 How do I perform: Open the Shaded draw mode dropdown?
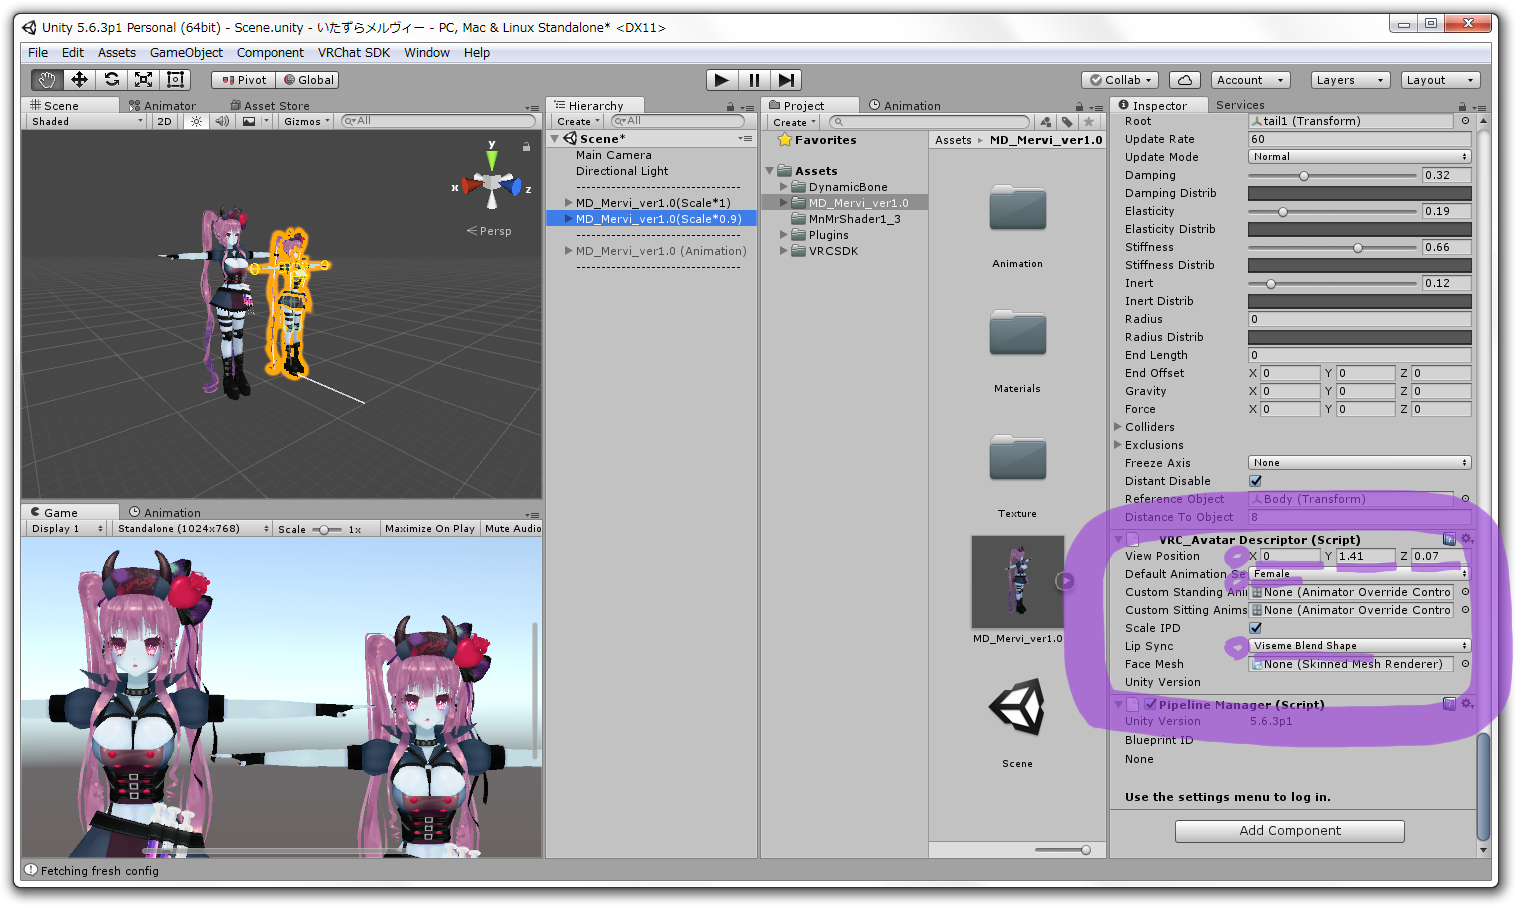click(87, 121)
